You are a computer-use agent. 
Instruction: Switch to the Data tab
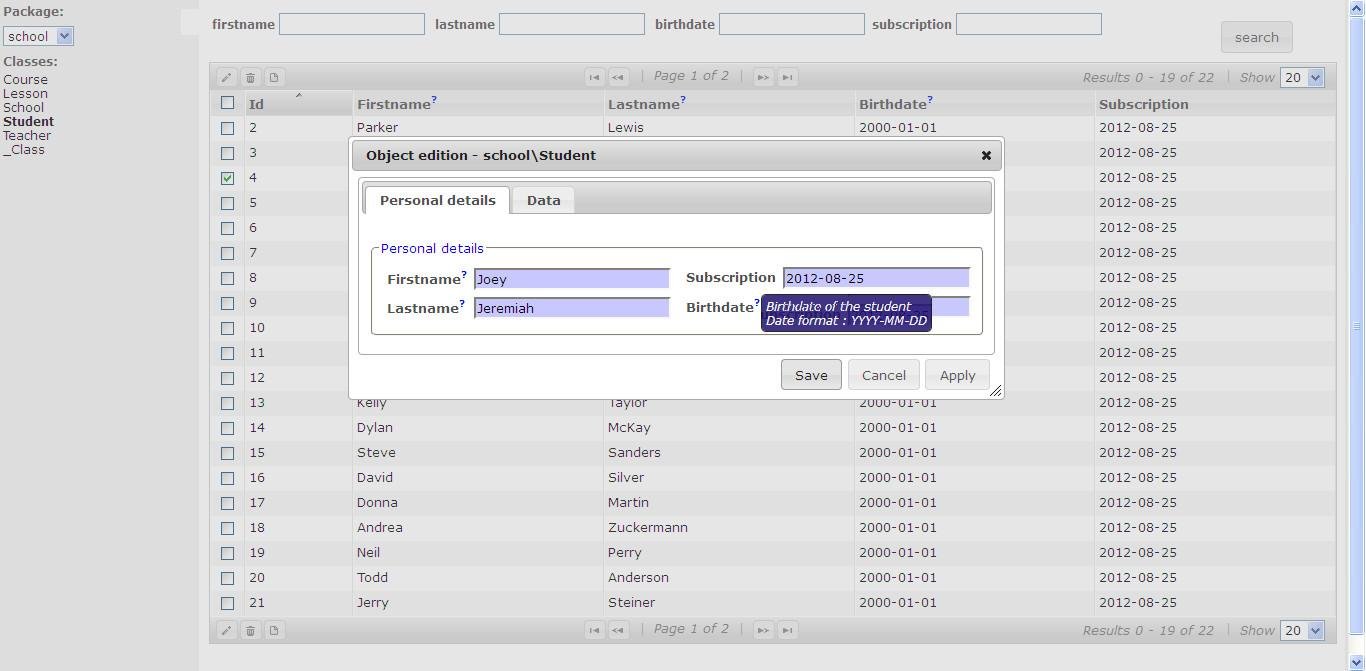pyautogui.click(x=543, y=199)
